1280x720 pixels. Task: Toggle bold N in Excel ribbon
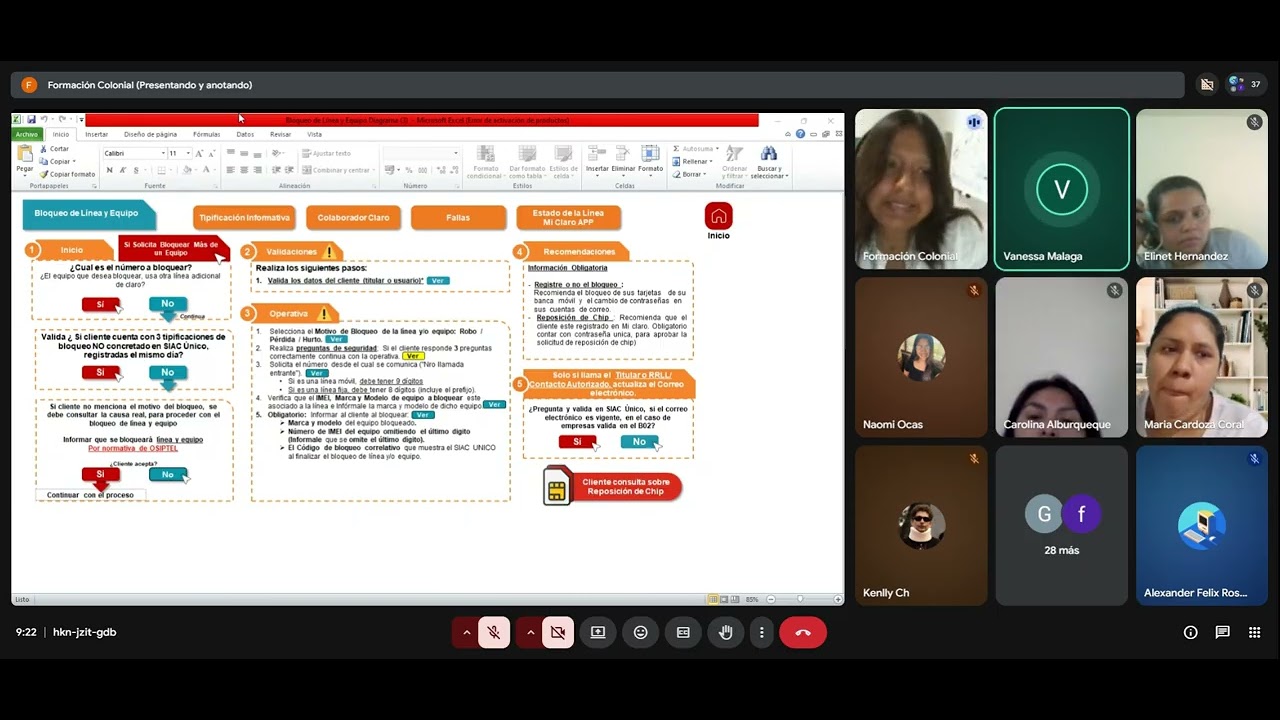(x=109, y=170)
